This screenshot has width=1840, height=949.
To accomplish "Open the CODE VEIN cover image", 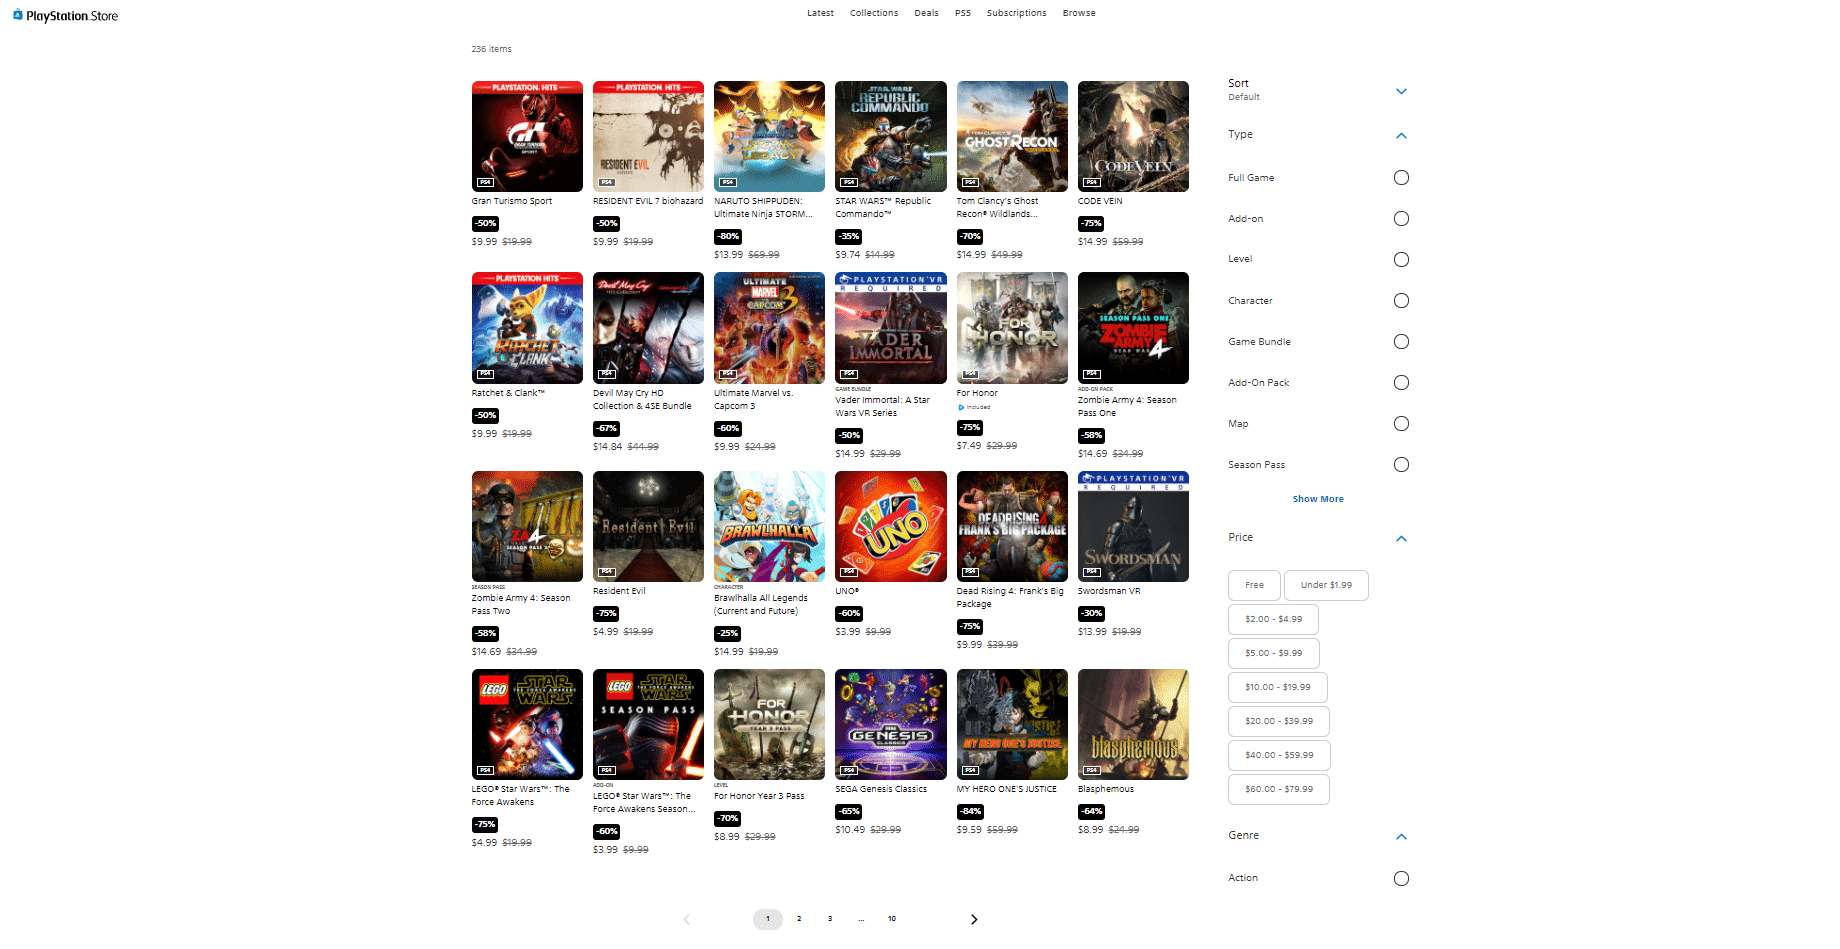I will click(x=1133, y=136).
